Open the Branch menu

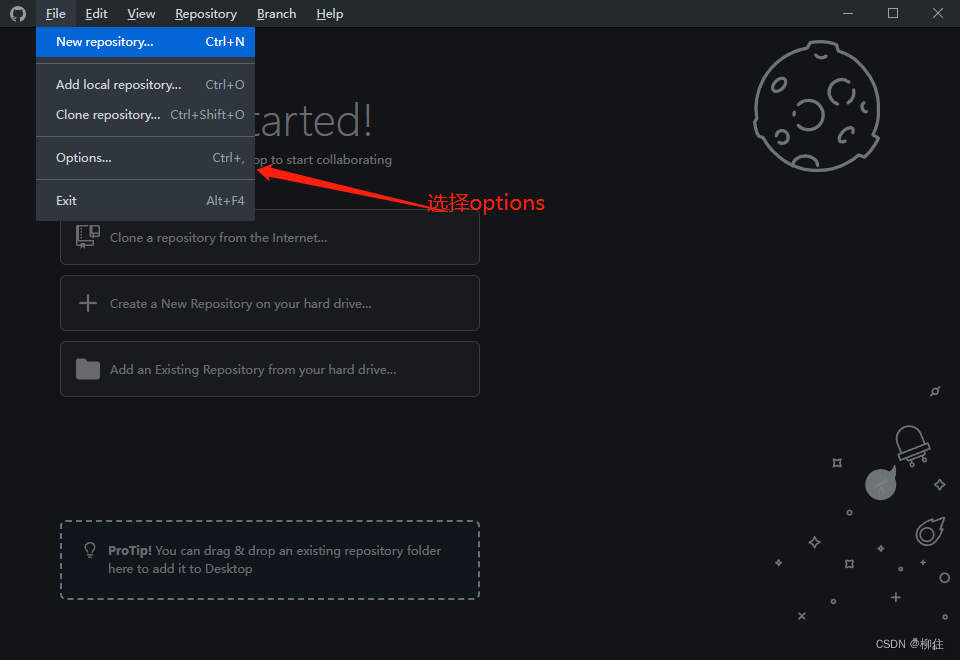(276, 13)
